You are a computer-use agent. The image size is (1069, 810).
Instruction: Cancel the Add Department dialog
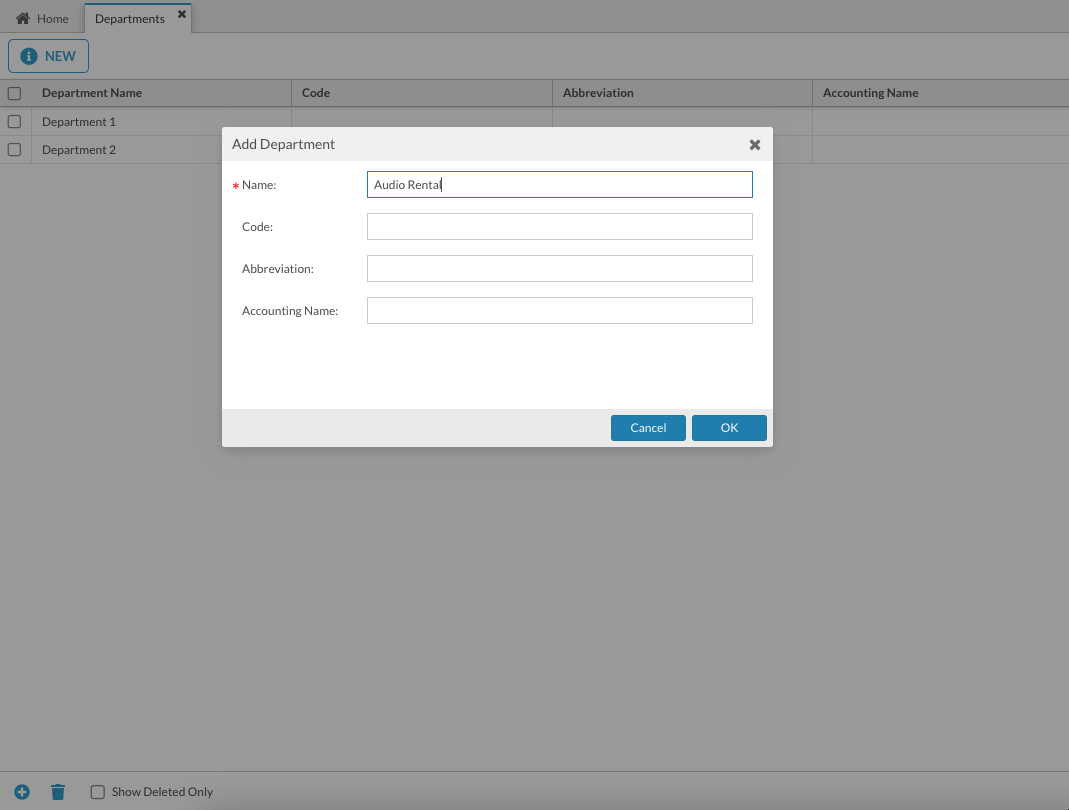tap(648, 427)
